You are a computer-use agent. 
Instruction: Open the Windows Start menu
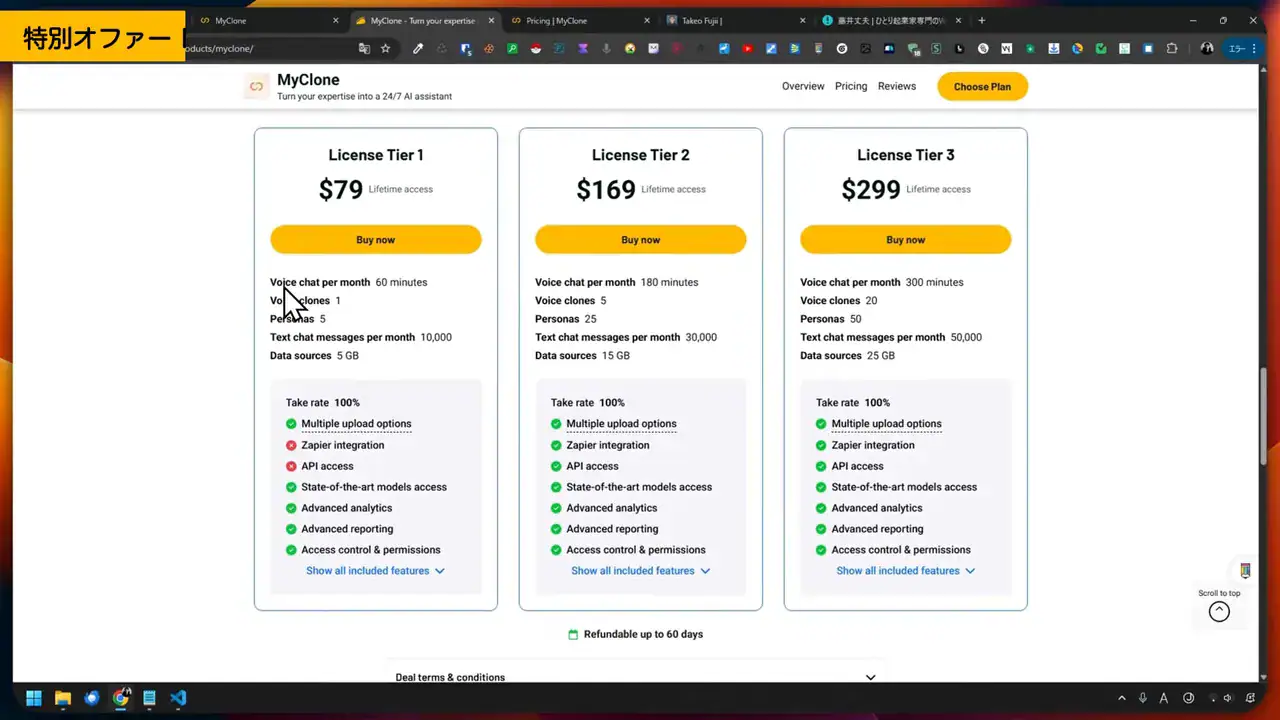tap(33, 697)
